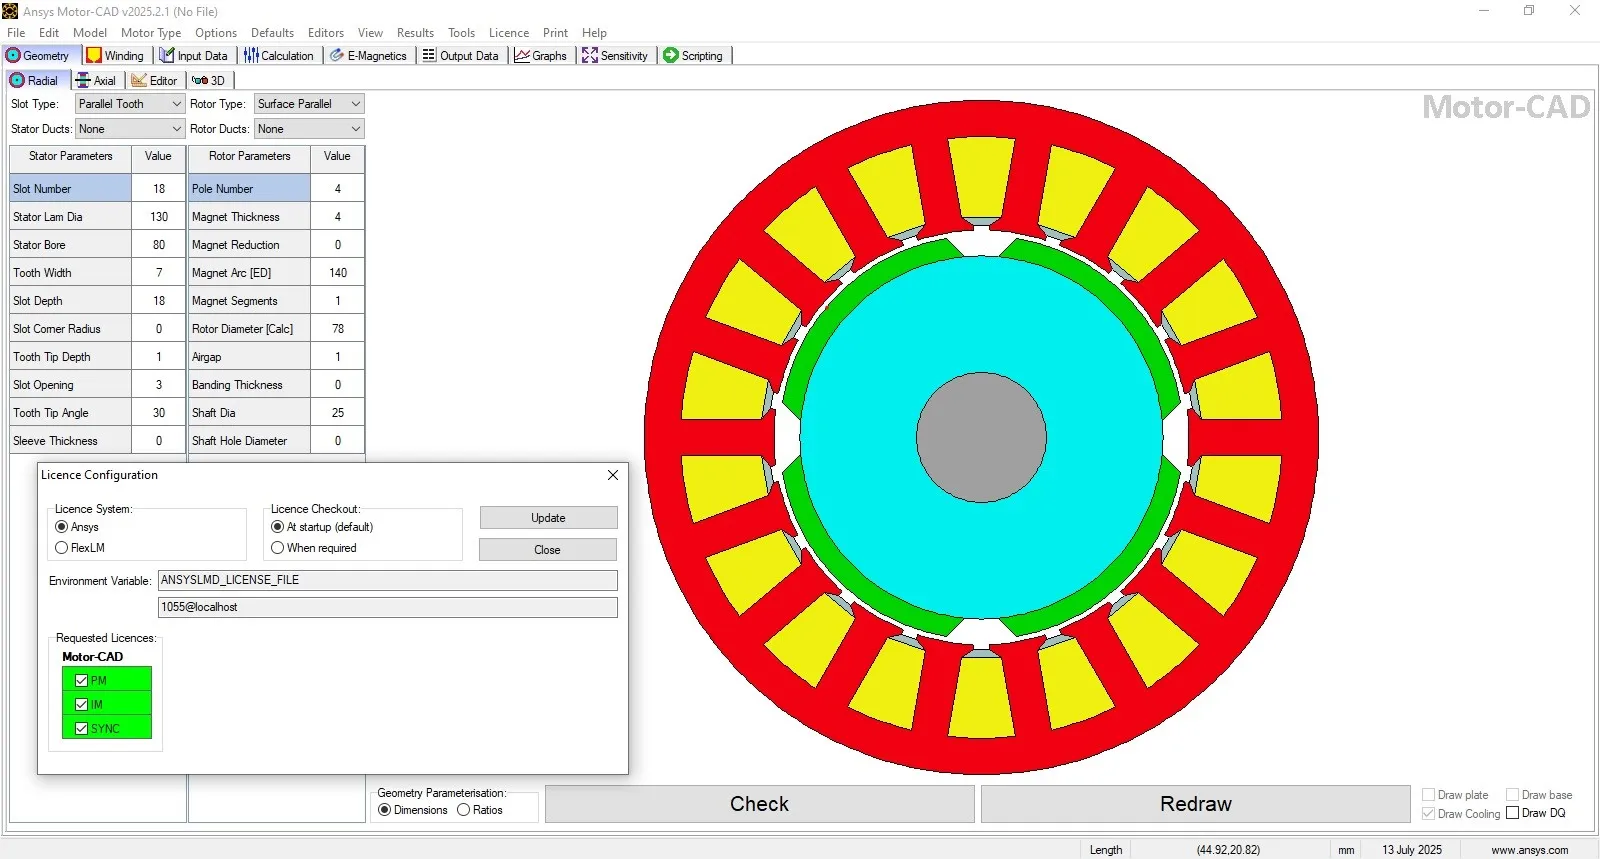Click the Rotor Parameters column header
1600x859 pixels.
(250, 157)
